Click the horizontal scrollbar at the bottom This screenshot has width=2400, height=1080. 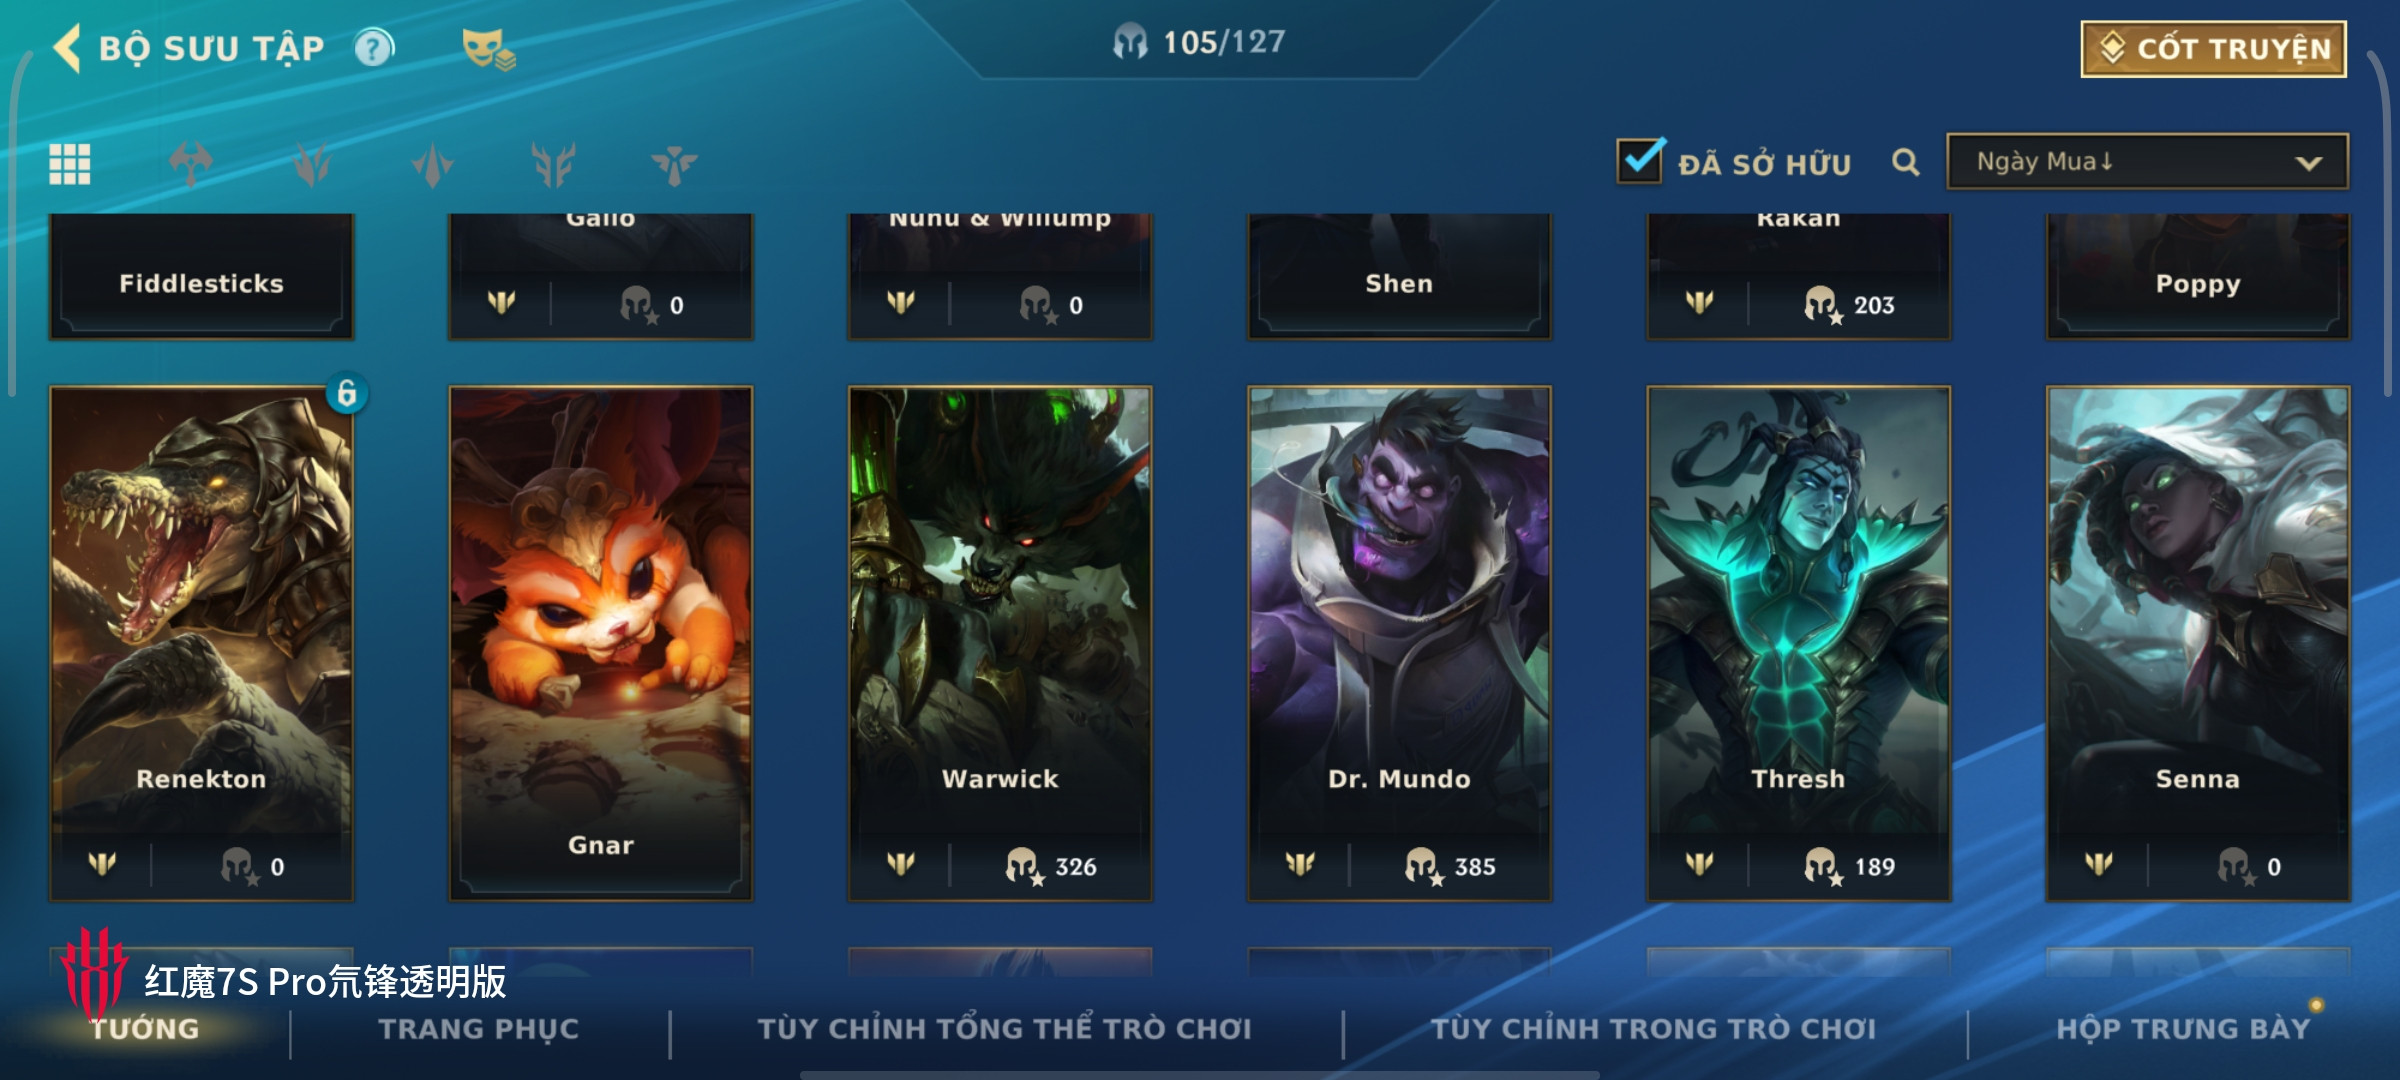(1200, 1075)
